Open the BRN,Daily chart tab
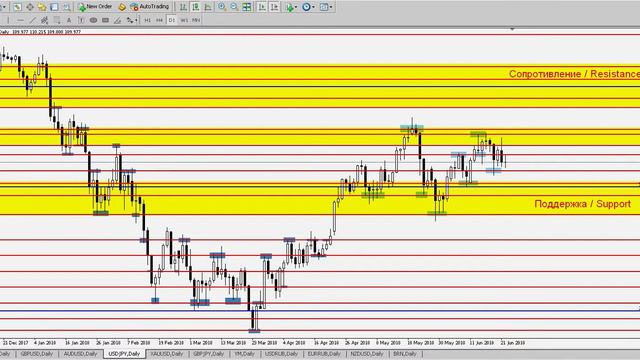The image size is (640, 360). [405, 354]
